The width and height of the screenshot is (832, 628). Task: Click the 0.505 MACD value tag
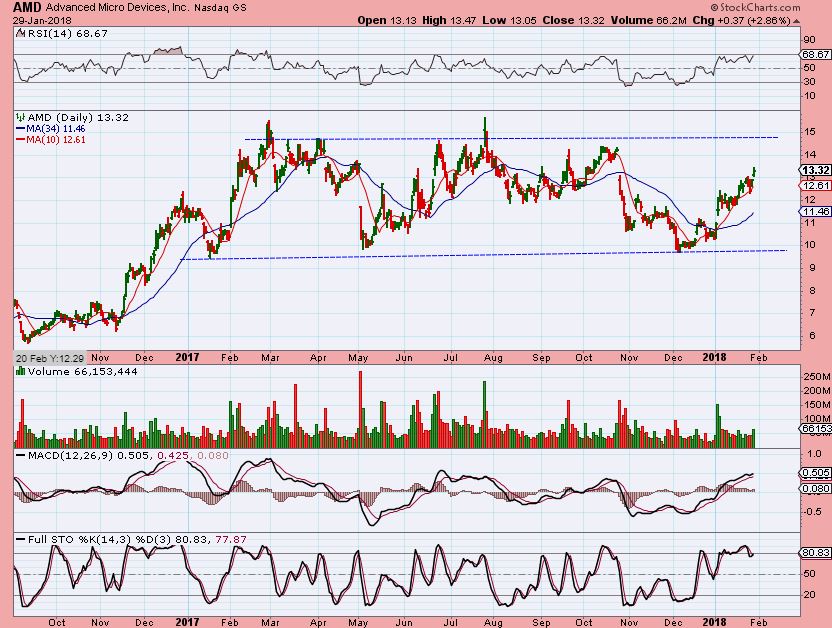(x=816, y=473)
